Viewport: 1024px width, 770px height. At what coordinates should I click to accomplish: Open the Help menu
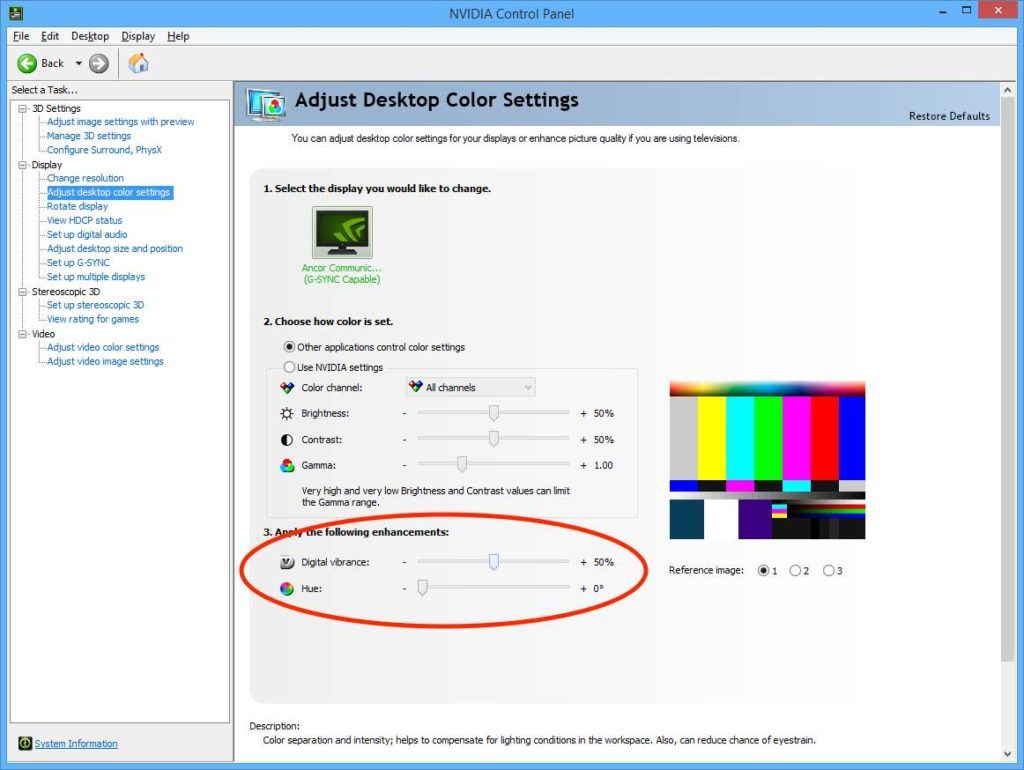click(178, 36)
